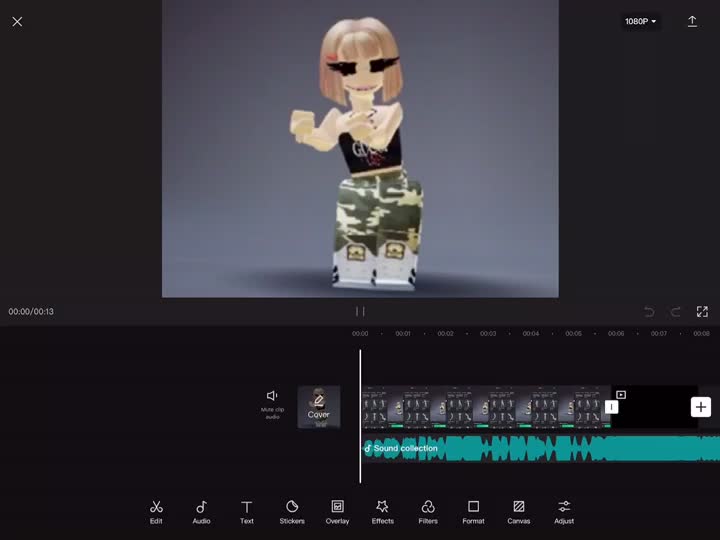Open the 1080P resolution dropdown
720x540 pixels.
pyautogui.click(x=641, y=21)
